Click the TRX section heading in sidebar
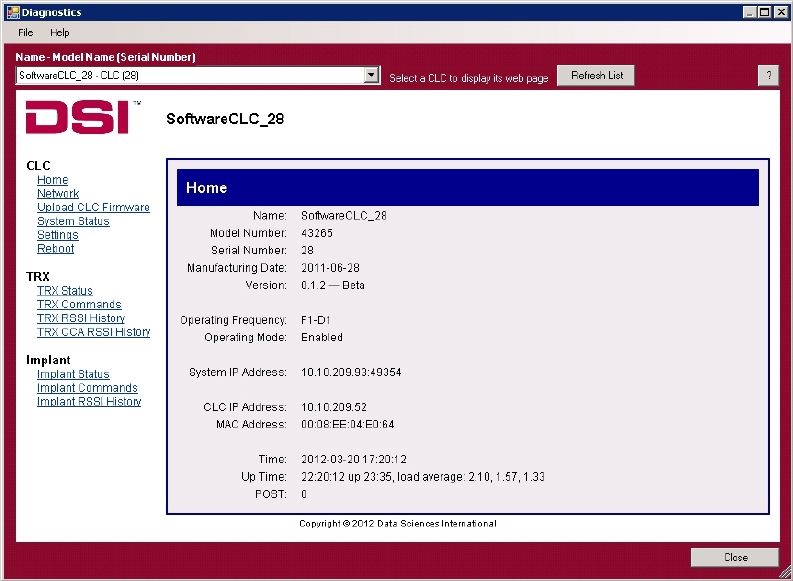 point(38,277)
